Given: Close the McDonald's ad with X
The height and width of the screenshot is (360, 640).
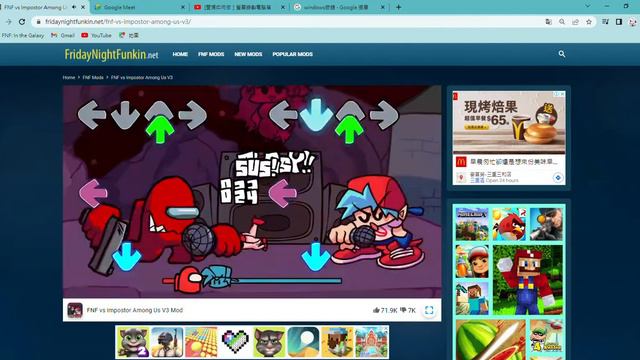Looking at the screenshot, I should coord(562,94).
